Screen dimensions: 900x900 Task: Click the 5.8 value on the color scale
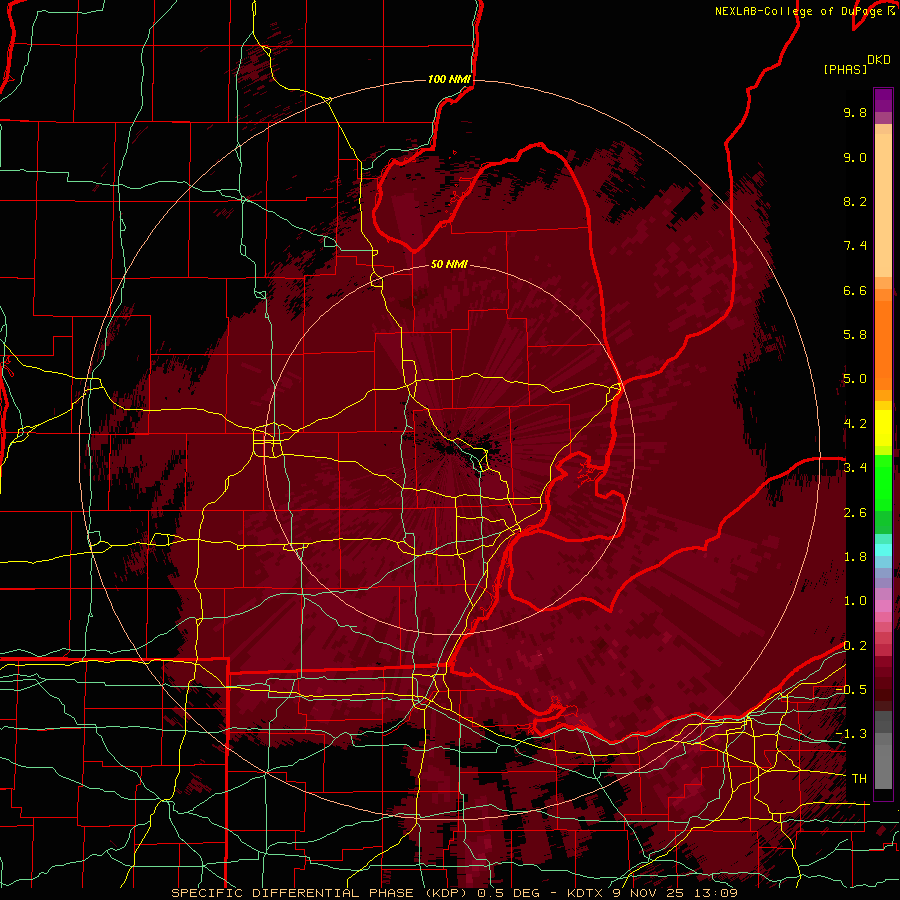click(x=855, y=335)
